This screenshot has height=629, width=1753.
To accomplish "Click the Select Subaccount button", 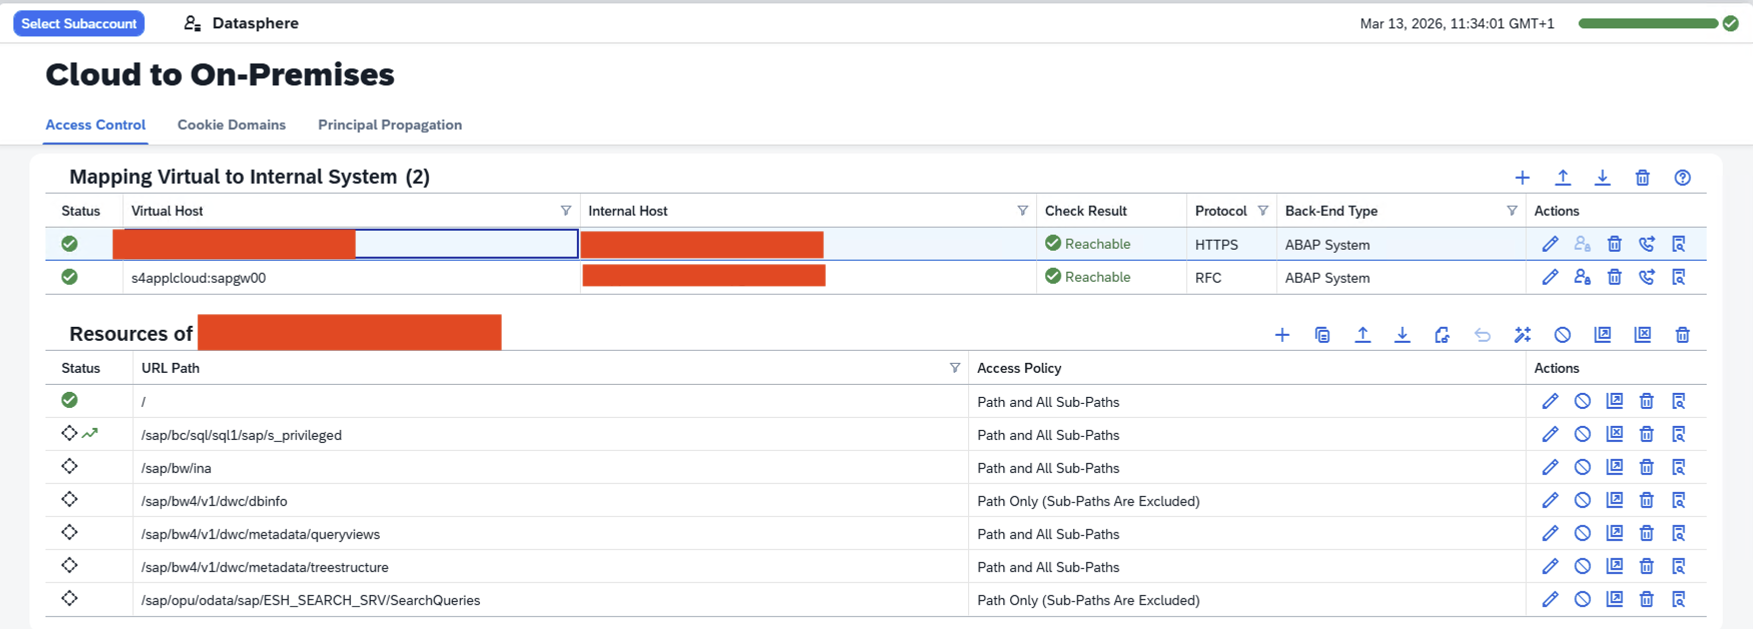I will 79,23.
